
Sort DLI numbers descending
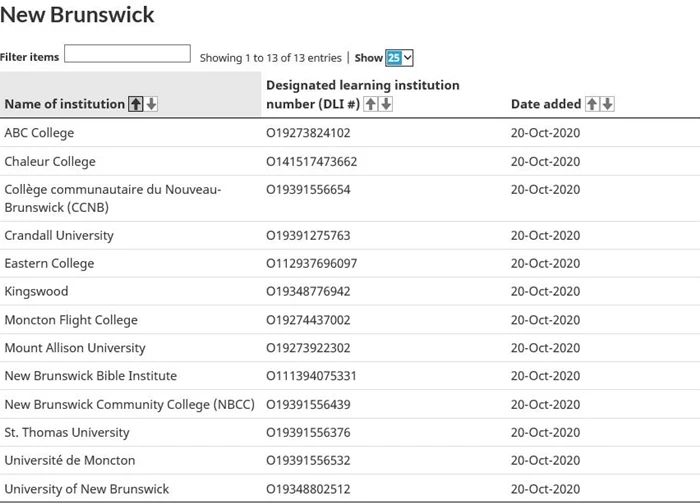pos(386,104)
